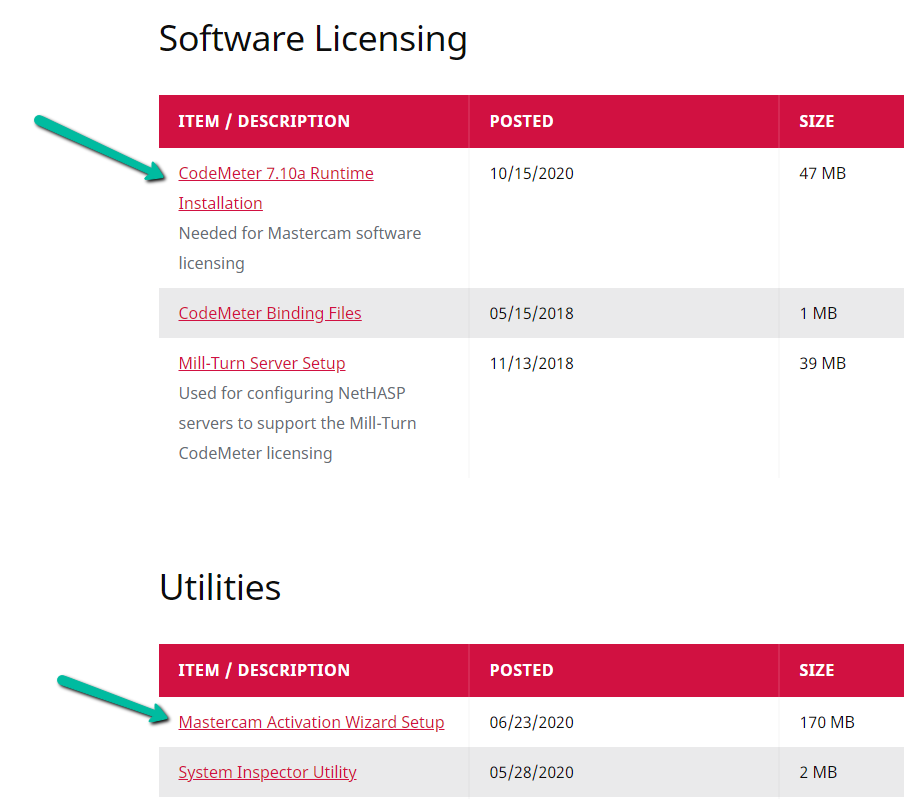This screenshot has width=904, height=799.
Task: Open the System Inspector Utility link
Action: (268, 772)
